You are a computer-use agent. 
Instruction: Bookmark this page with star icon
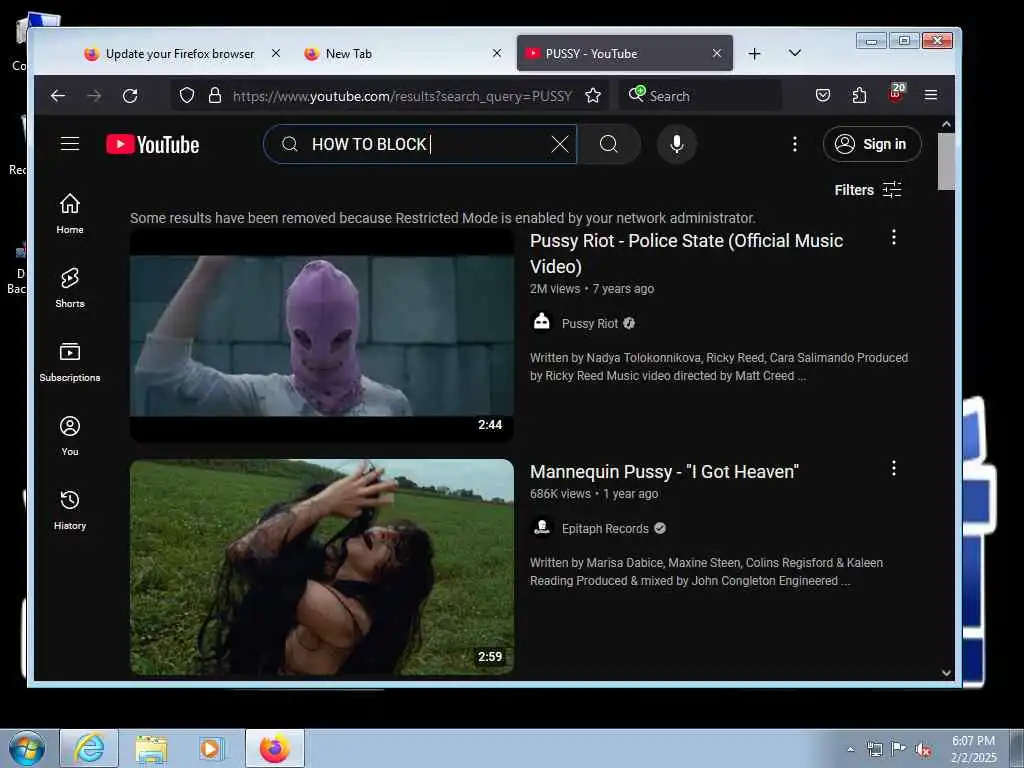click(x=593, y=96)
